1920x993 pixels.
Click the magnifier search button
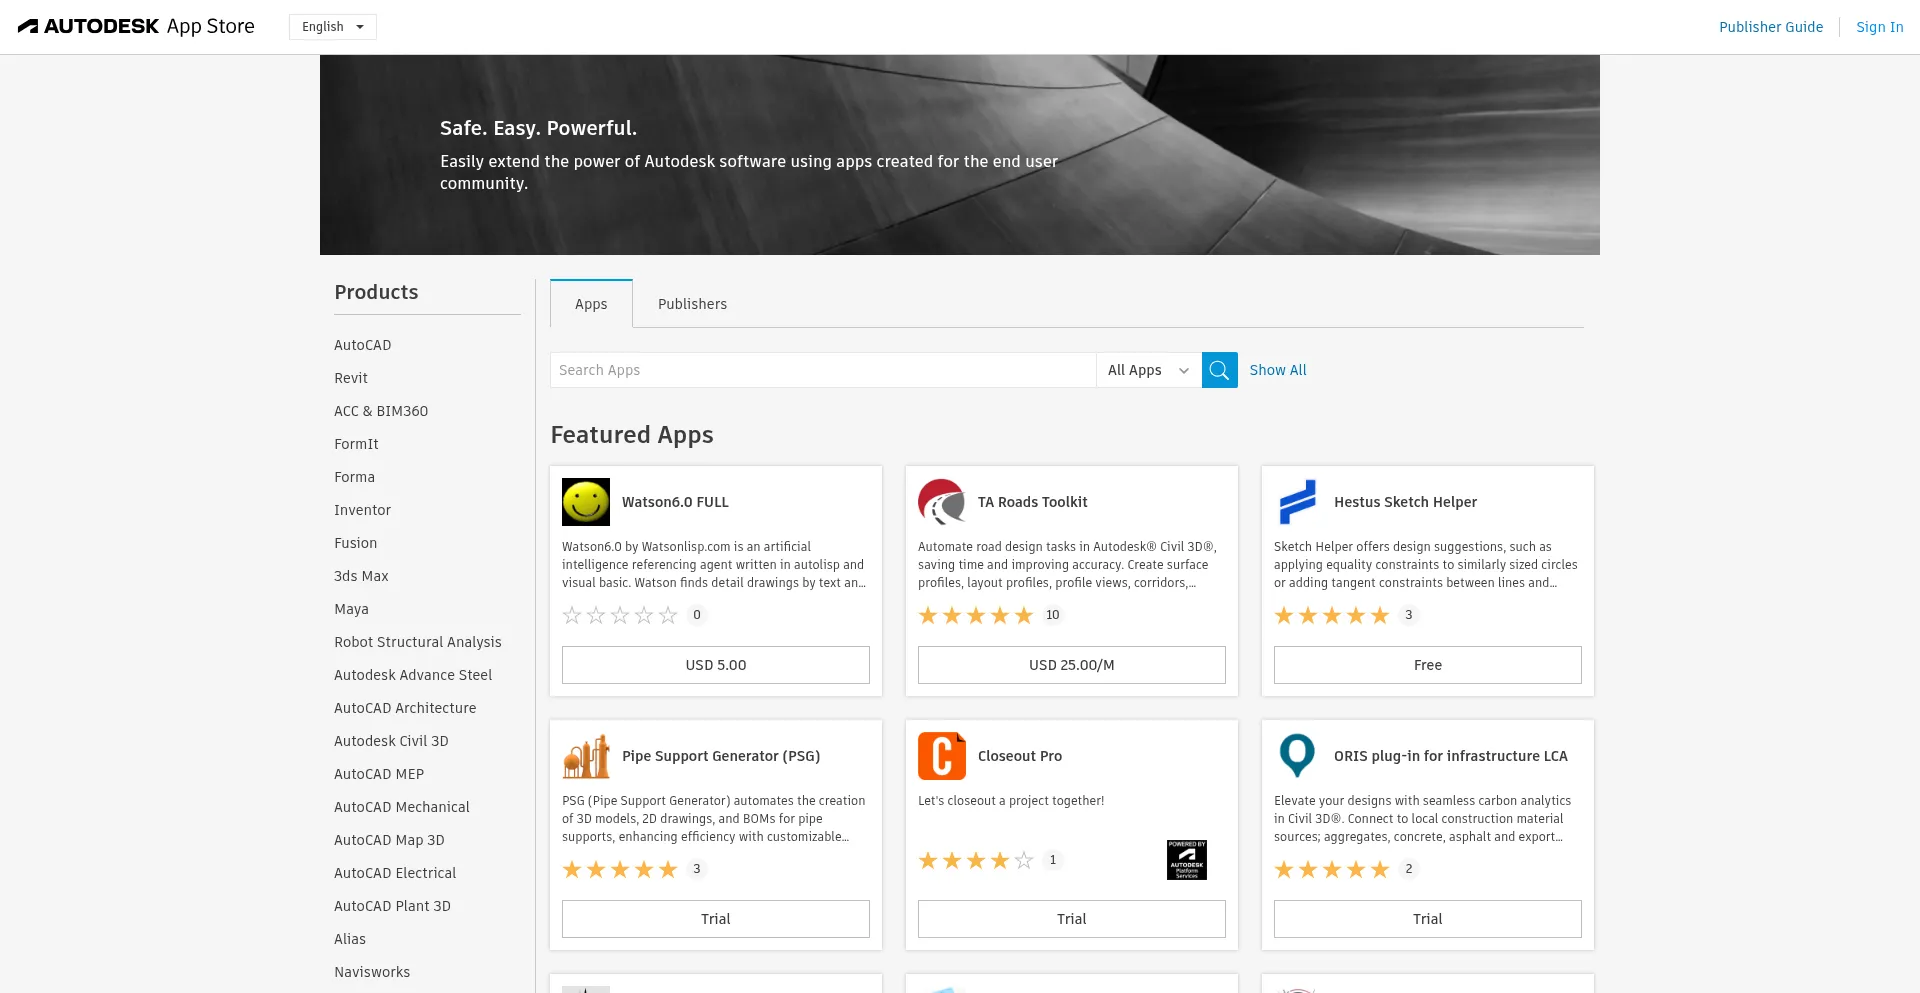coord(1219,370)
